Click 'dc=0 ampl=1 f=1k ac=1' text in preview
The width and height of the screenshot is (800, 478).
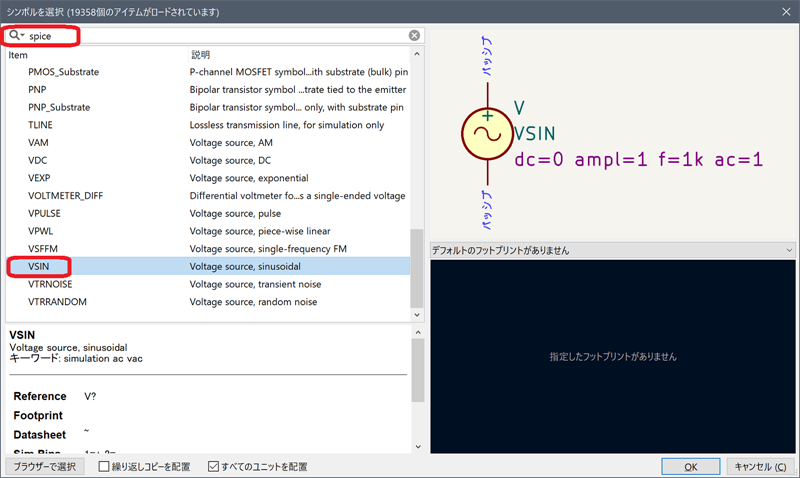point(638,160)
